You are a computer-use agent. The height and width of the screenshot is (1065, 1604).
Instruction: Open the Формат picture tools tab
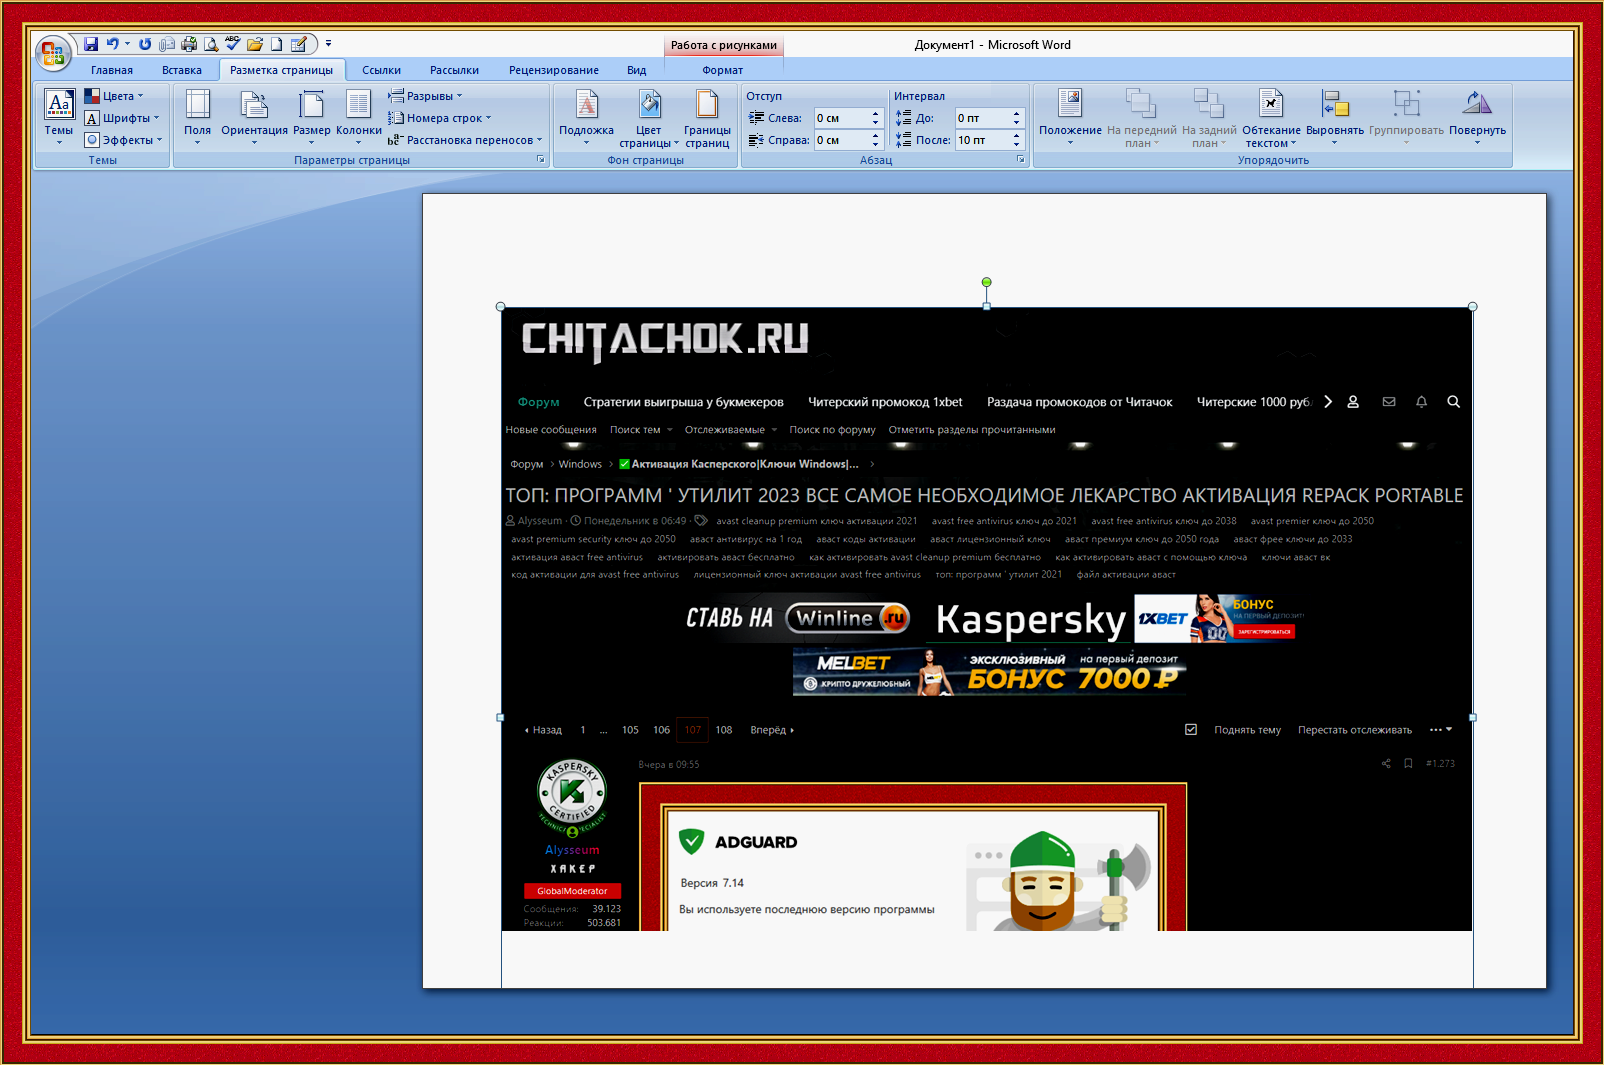pyautogui.click(x=723, y=70)
